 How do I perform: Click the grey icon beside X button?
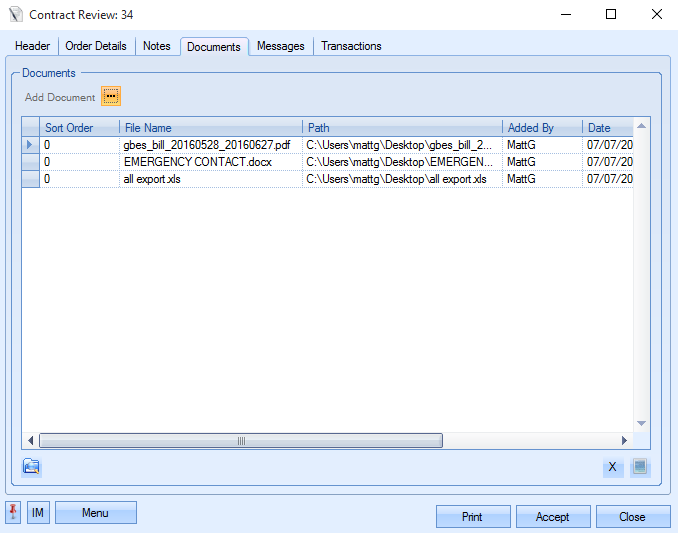coord(640,467)
